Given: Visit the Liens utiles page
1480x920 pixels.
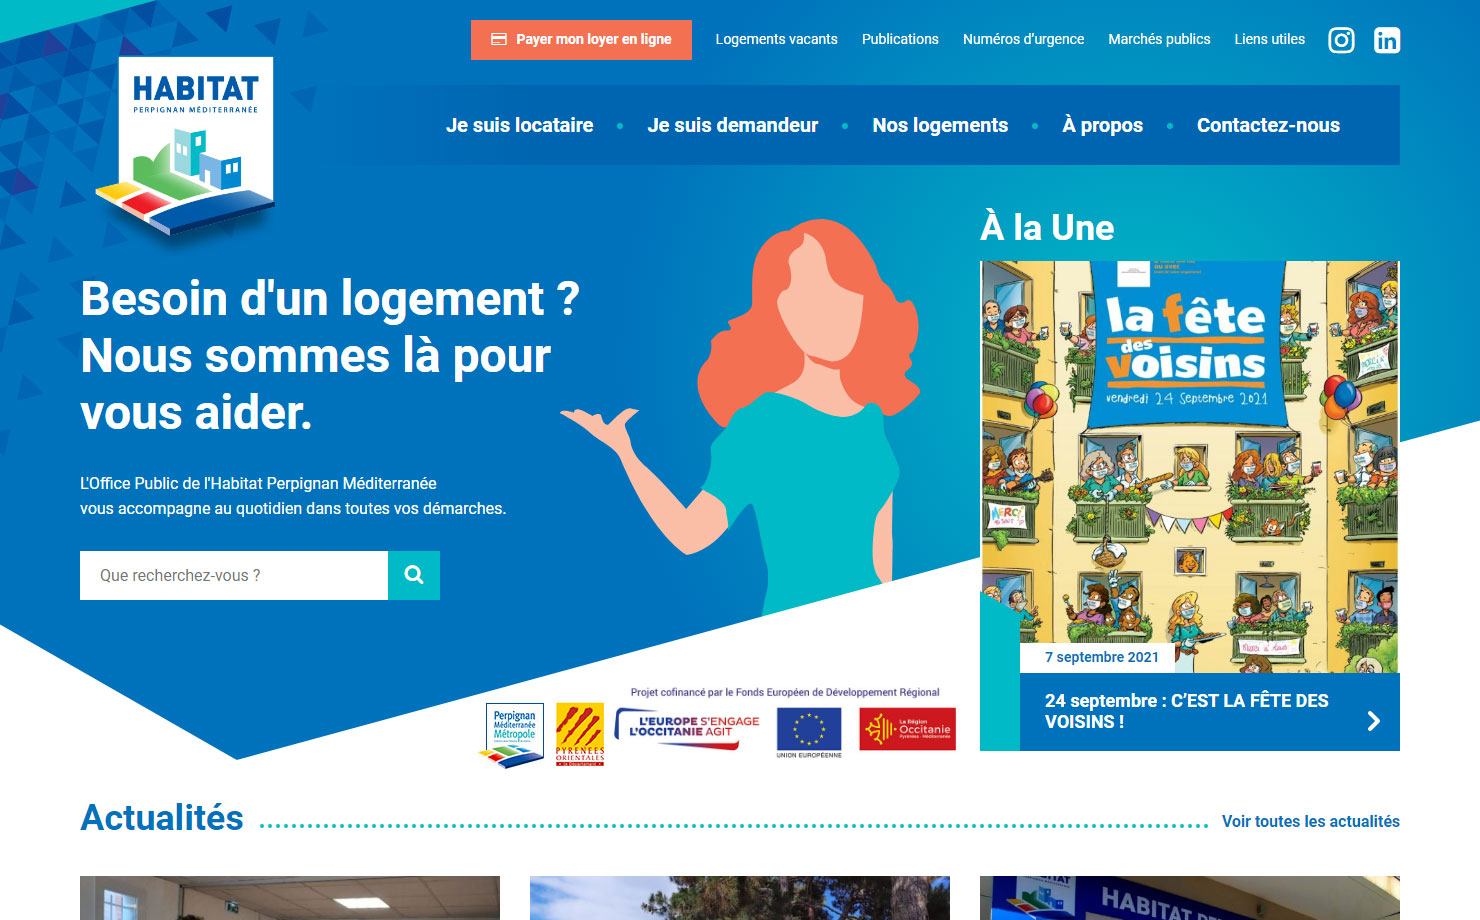Looking at the screenshot, I should (1270, 40).
